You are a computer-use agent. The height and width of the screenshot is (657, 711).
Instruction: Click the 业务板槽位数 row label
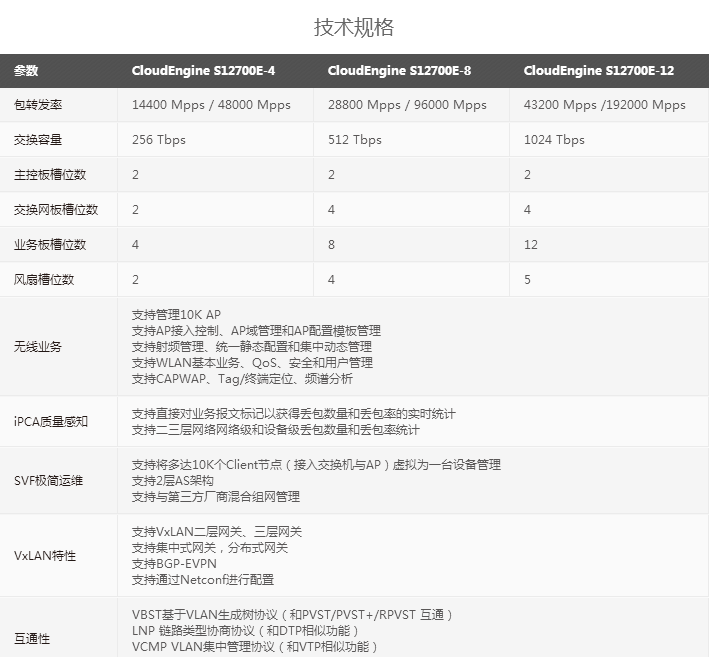[x=50, y=244]
